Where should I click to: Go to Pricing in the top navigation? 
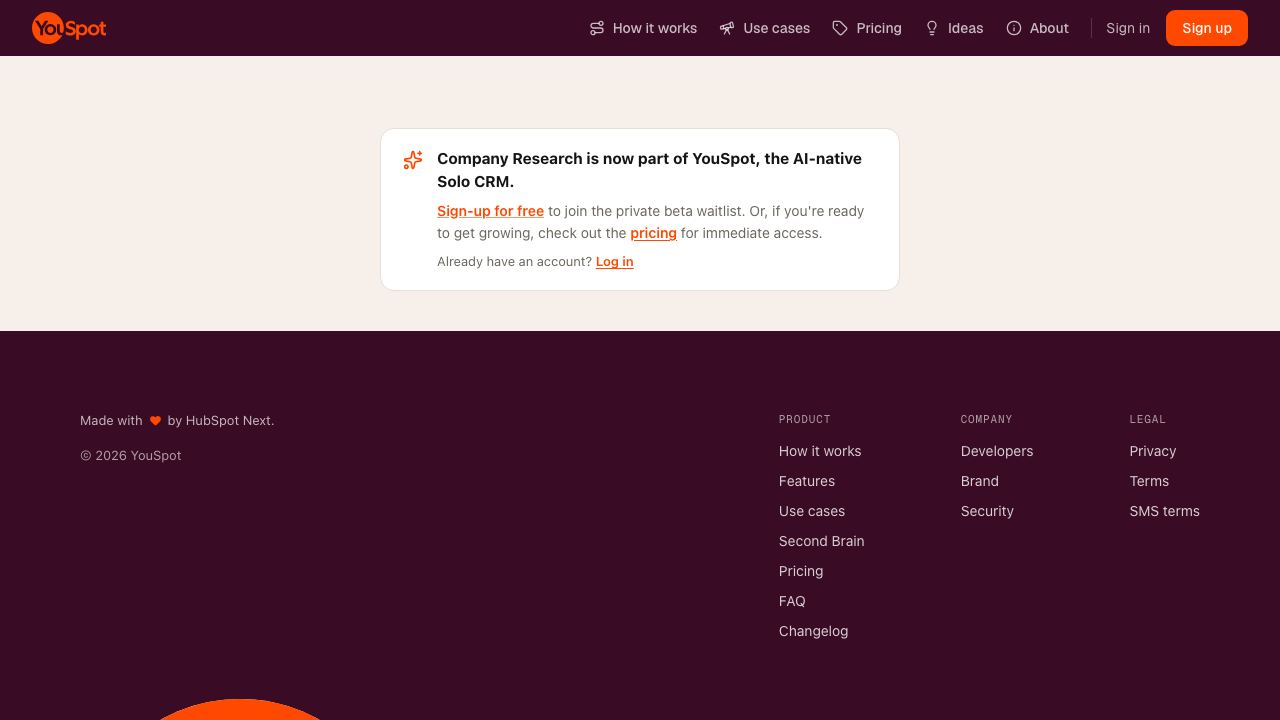(867, 28)
